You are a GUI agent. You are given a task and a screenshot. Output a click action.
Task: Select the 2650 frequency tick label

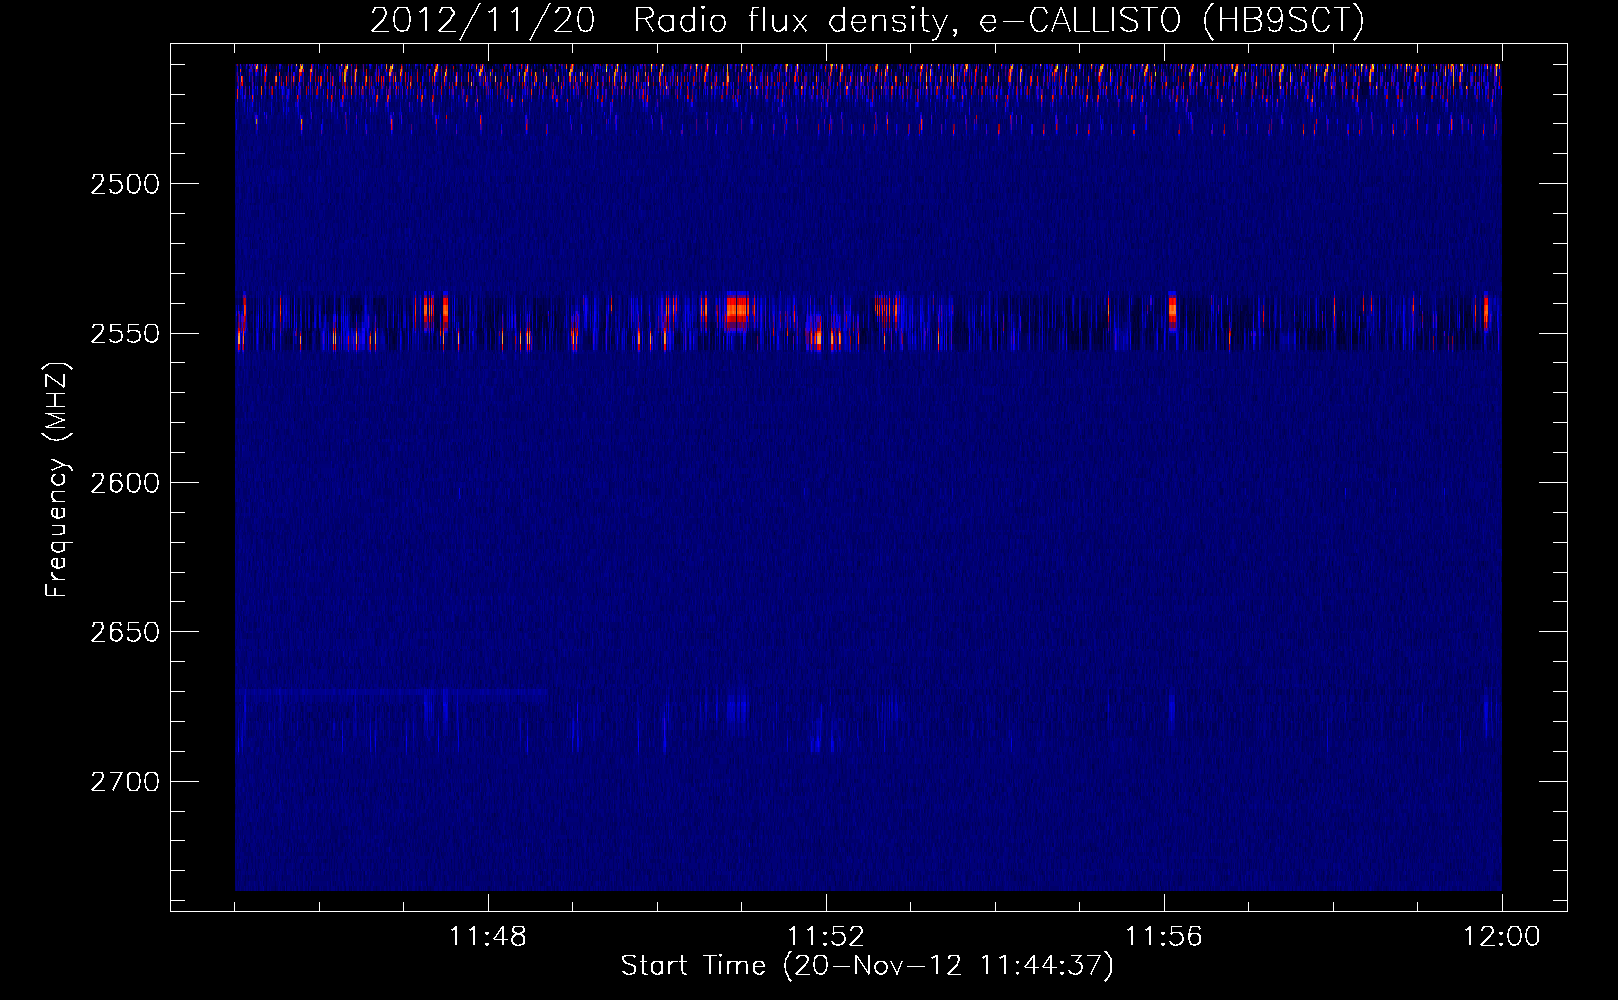click(125, 632)
